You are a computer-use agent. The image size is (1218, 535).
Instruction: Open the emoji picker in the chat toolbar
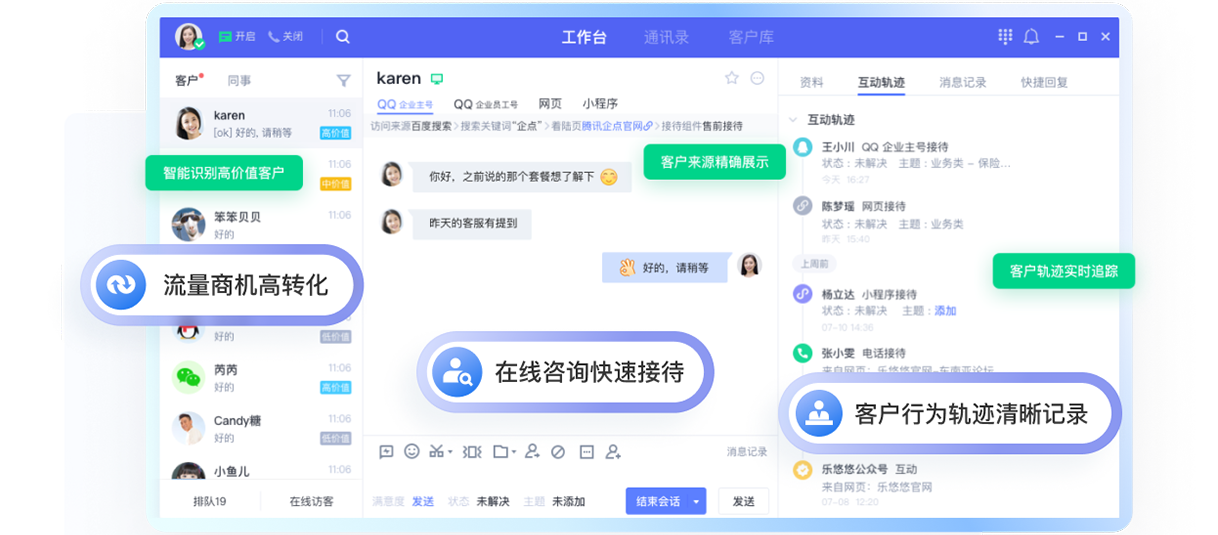(x=412, y=452)
